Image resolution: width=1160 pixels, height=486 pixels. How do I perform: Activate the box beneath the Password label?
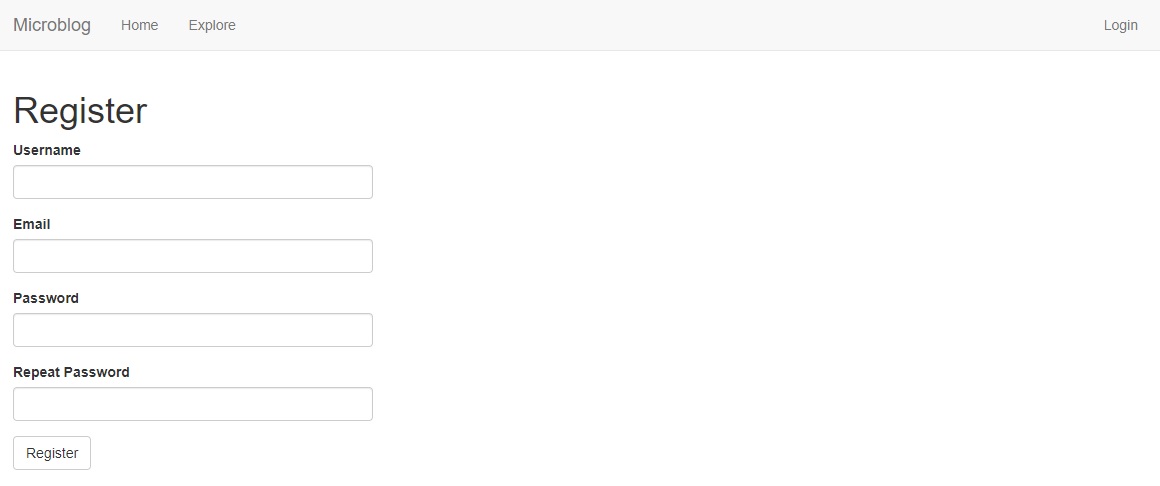193,330
